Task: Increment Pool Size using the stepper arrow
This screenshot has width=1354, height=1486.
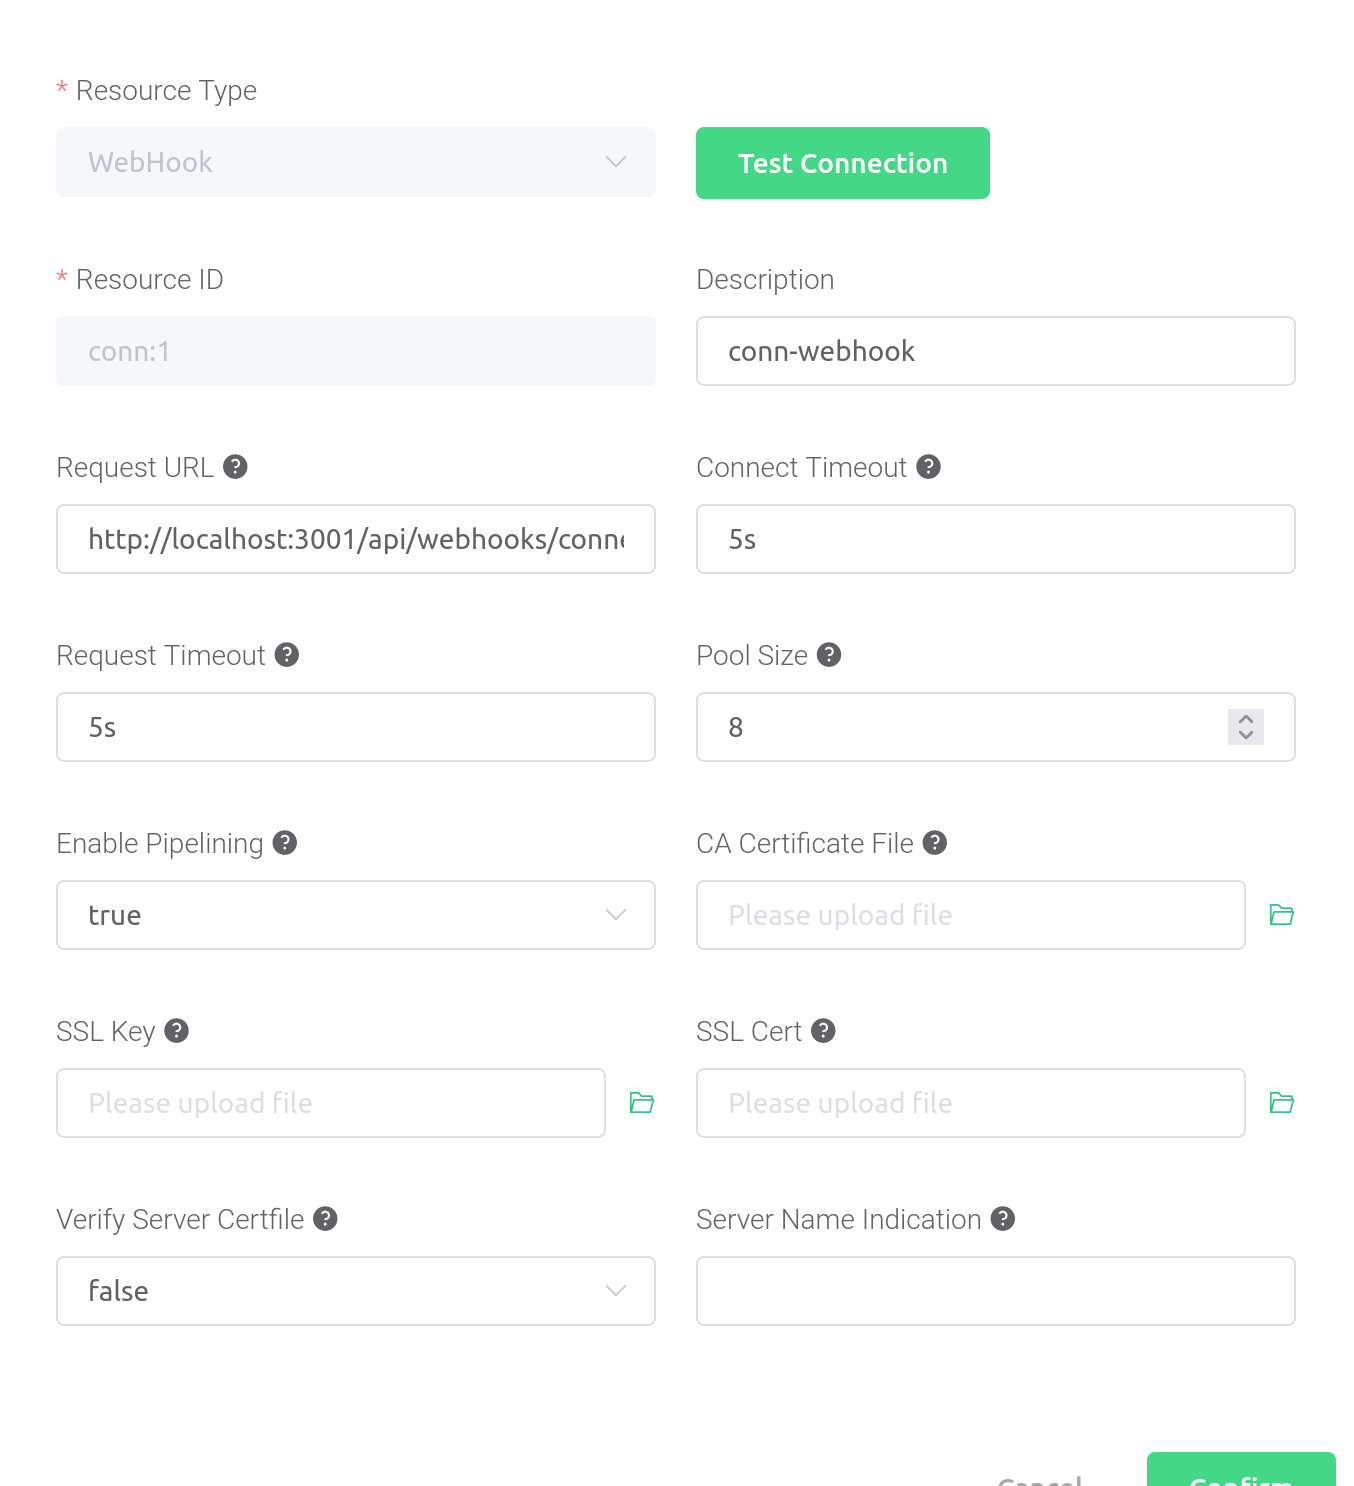Action: [1245, 720]
